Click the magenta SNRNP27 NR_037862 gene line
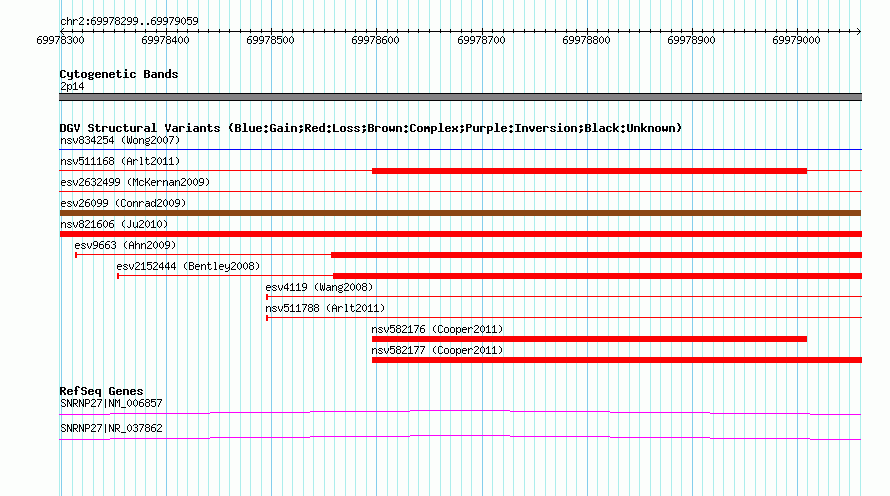890x496 pixels. pyautogui.click(x=460, y=437)
